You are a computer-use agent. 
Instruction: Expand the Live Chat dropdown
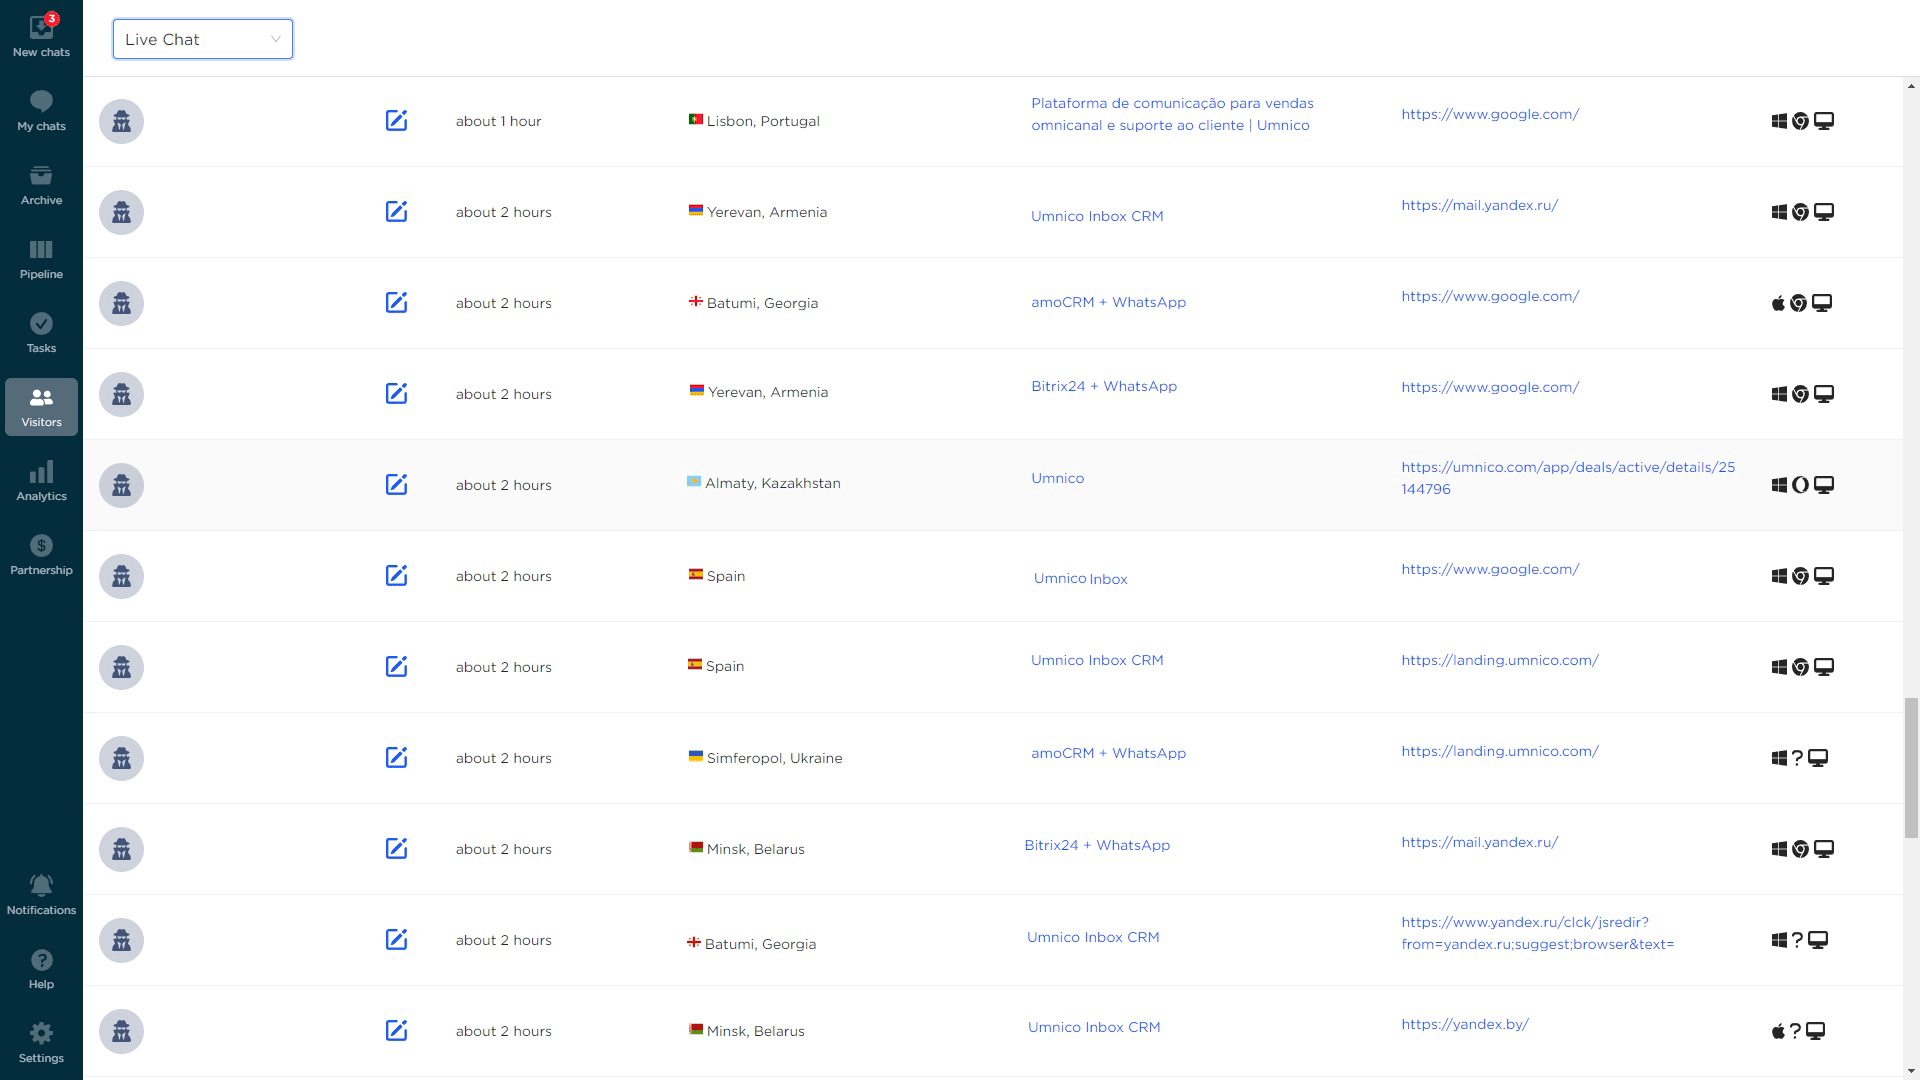202,39
